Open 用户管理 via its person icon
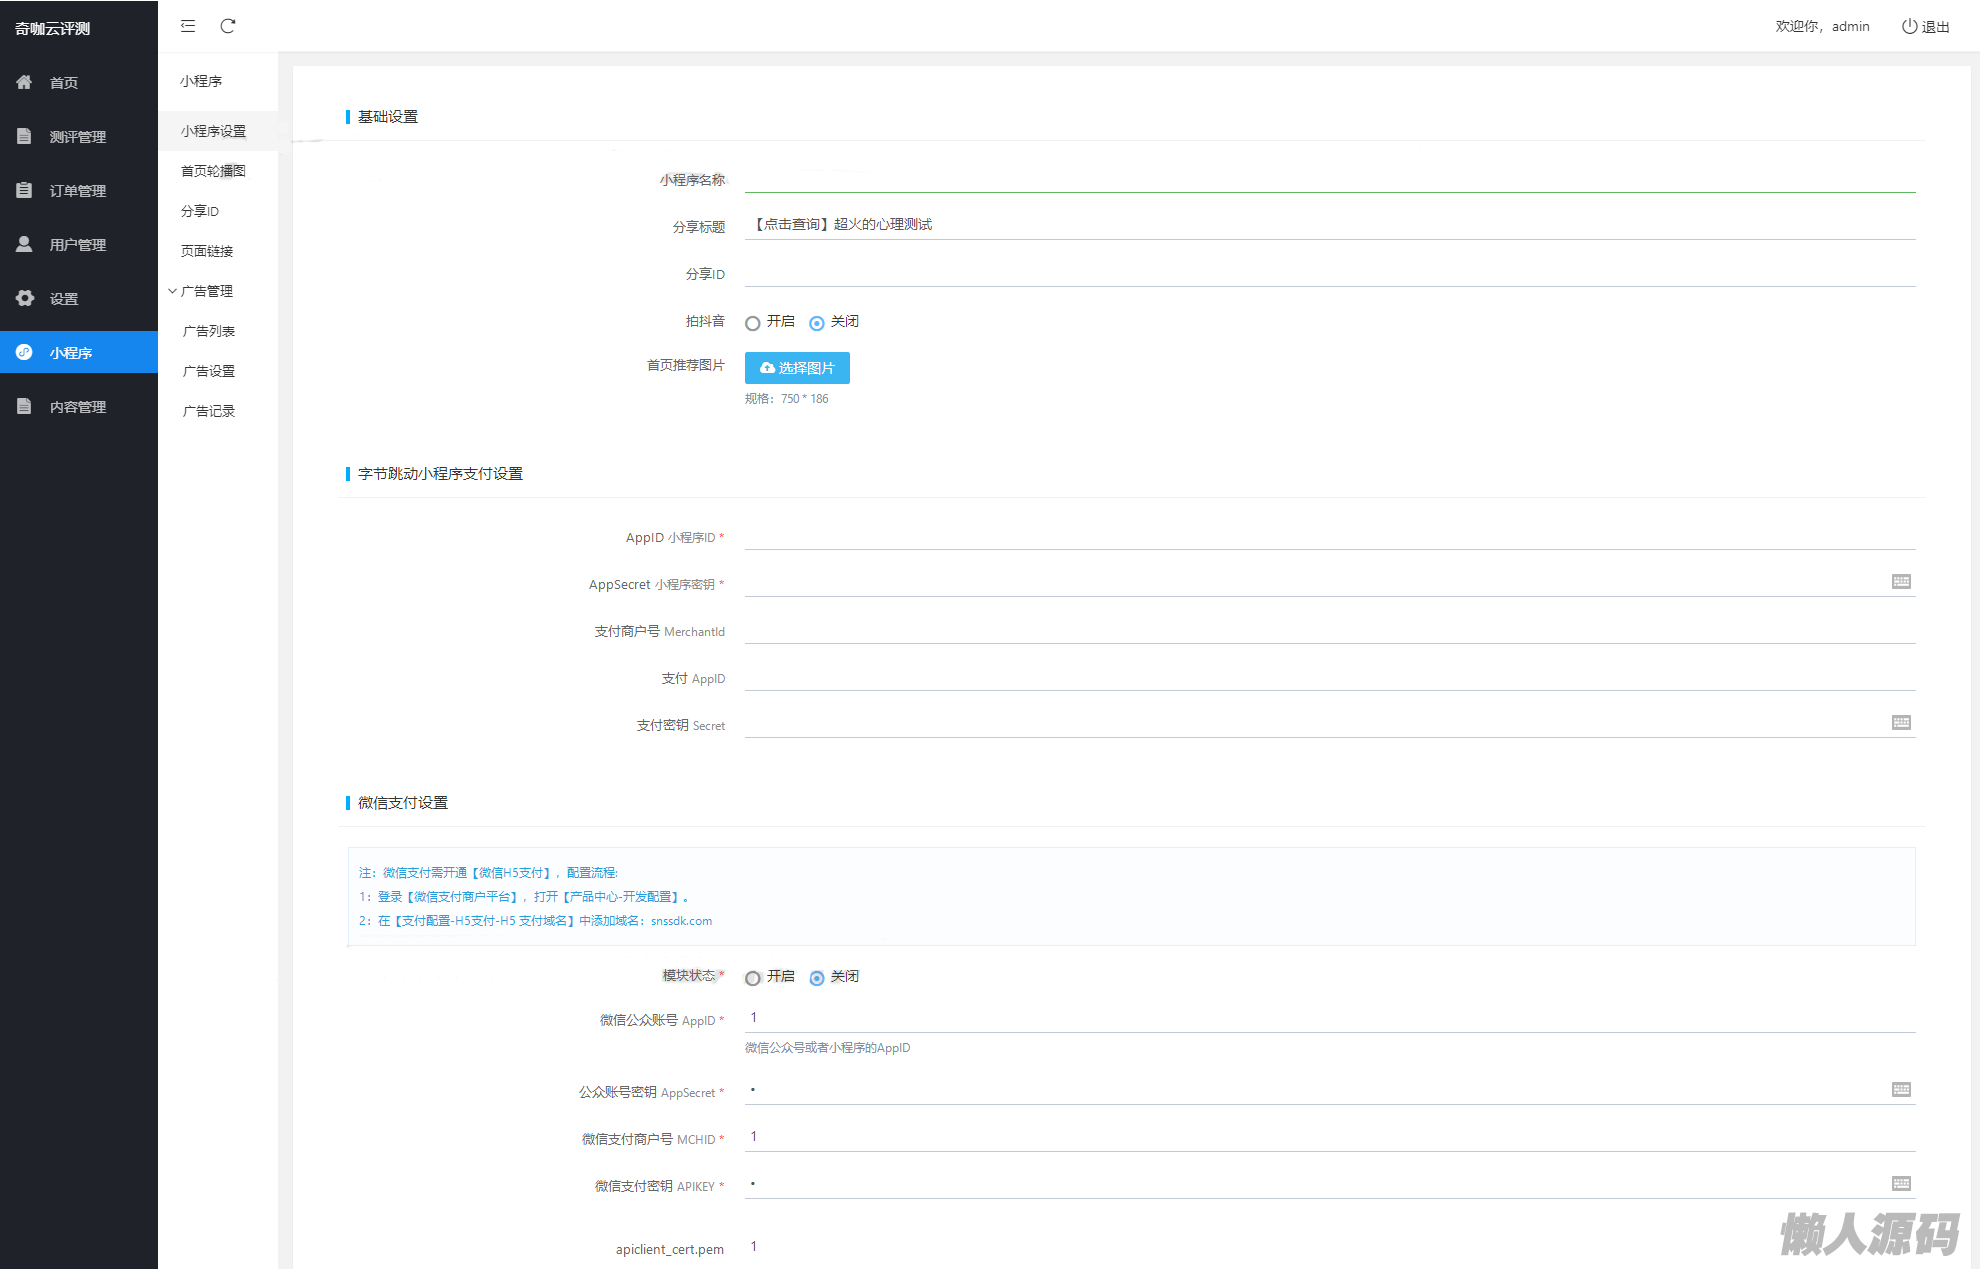The width and height of the screenshot is (1980, 1269). [25, 244]
